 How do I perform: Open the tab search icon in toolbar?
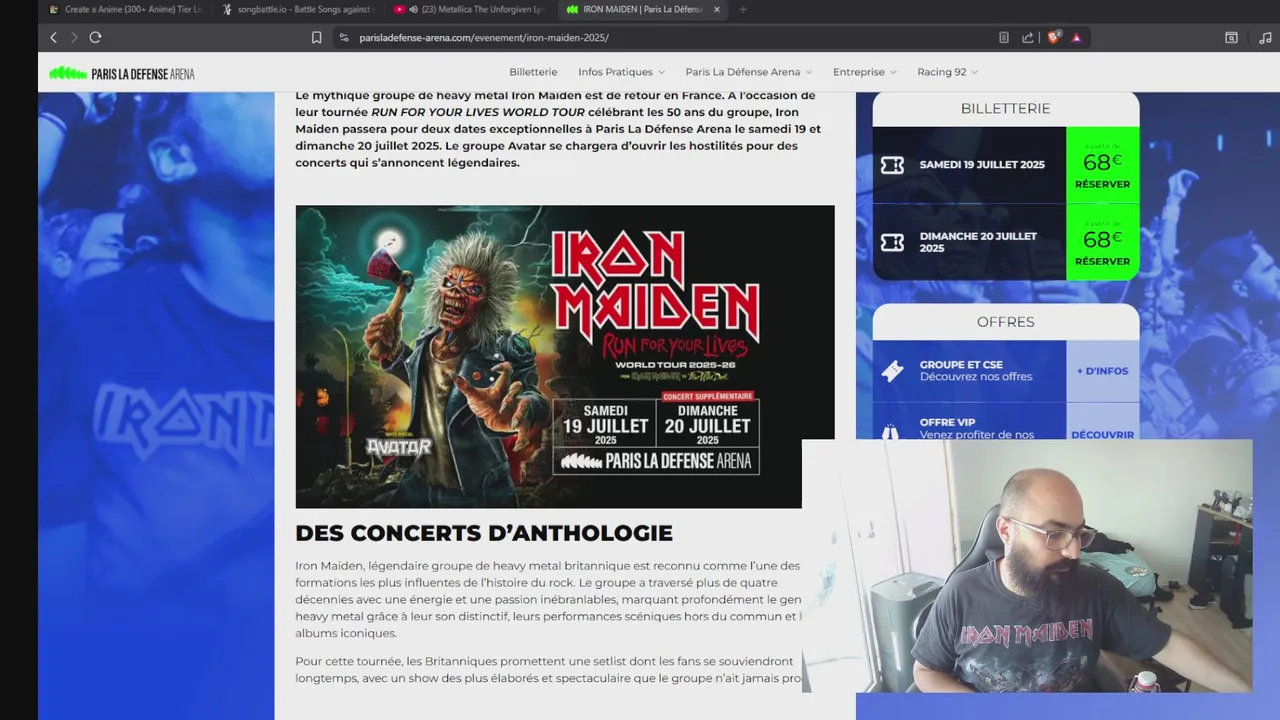coord(1231,37)
